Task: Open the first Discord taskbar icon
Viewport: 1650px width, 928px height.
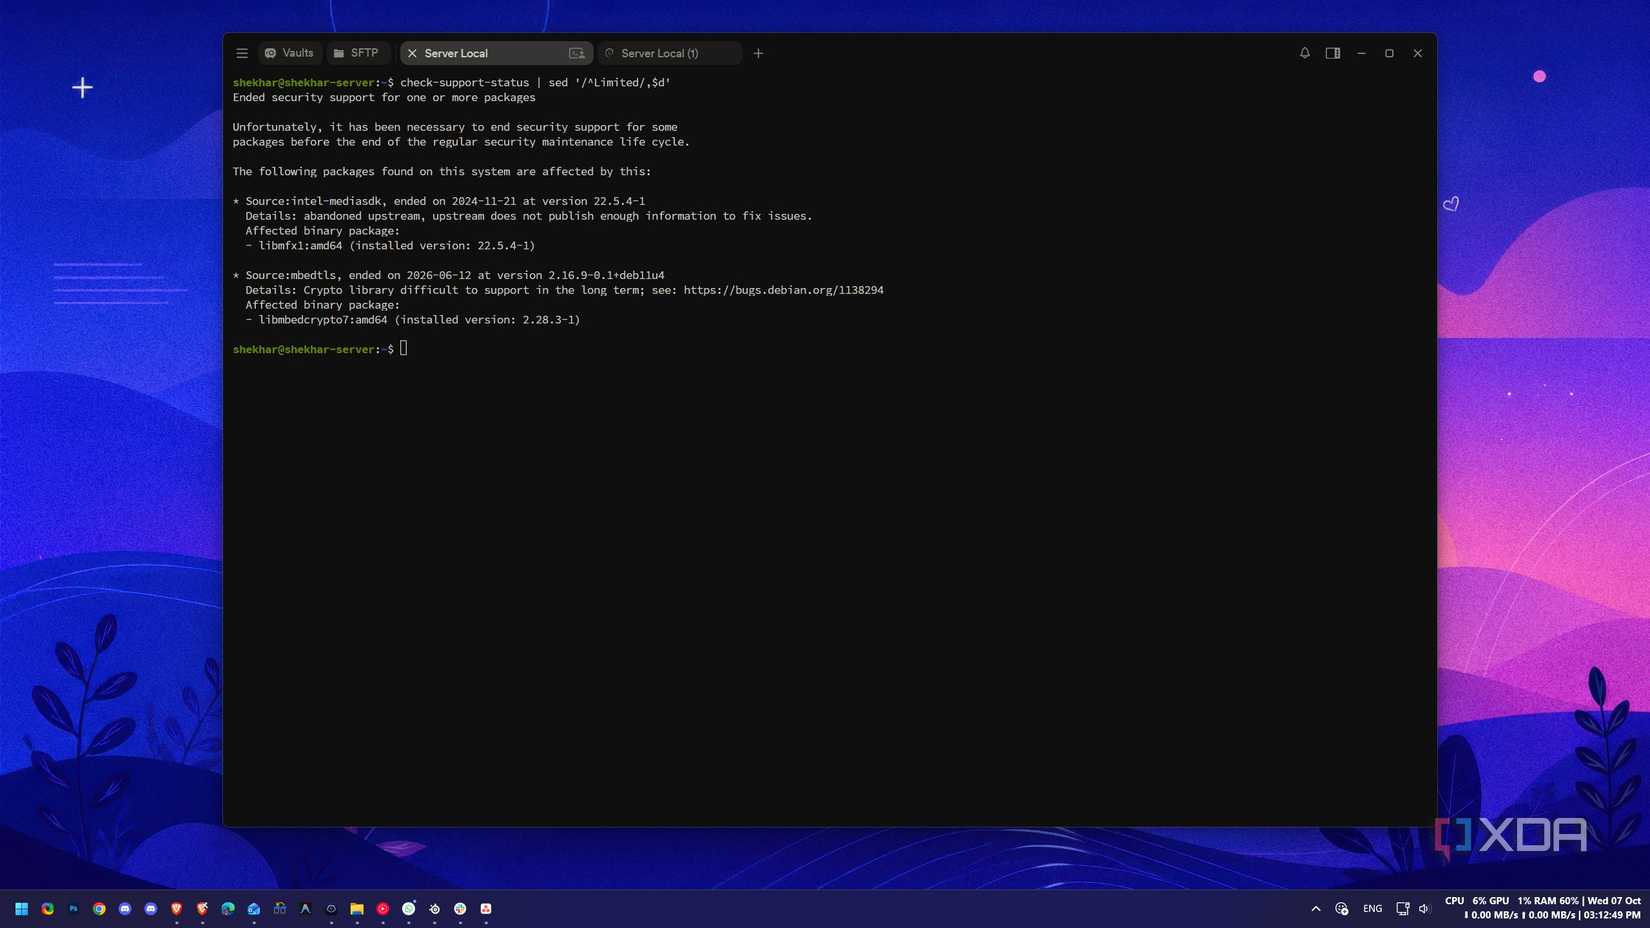Action: pos(125,909)
